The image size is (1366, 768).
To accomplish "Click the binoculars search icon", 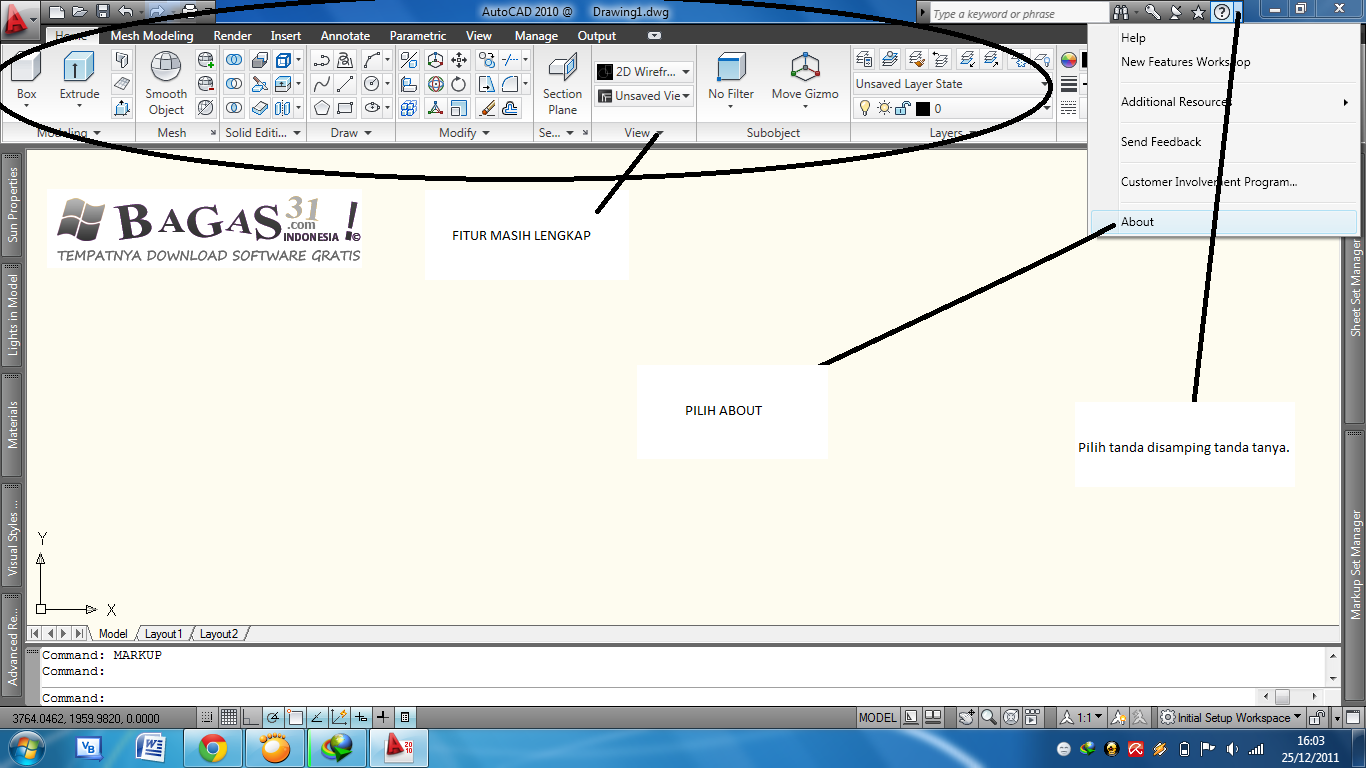I will click(x=1121, y=13).
